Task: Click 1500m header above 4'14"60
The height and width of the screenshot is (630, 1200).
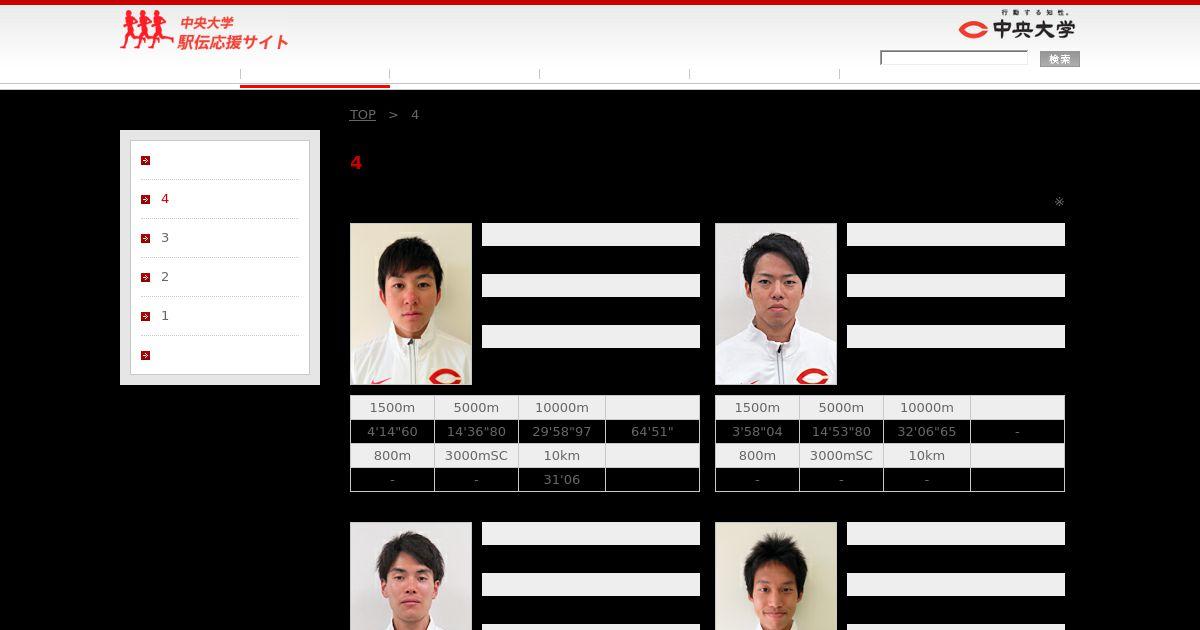Action: point(392,408)
